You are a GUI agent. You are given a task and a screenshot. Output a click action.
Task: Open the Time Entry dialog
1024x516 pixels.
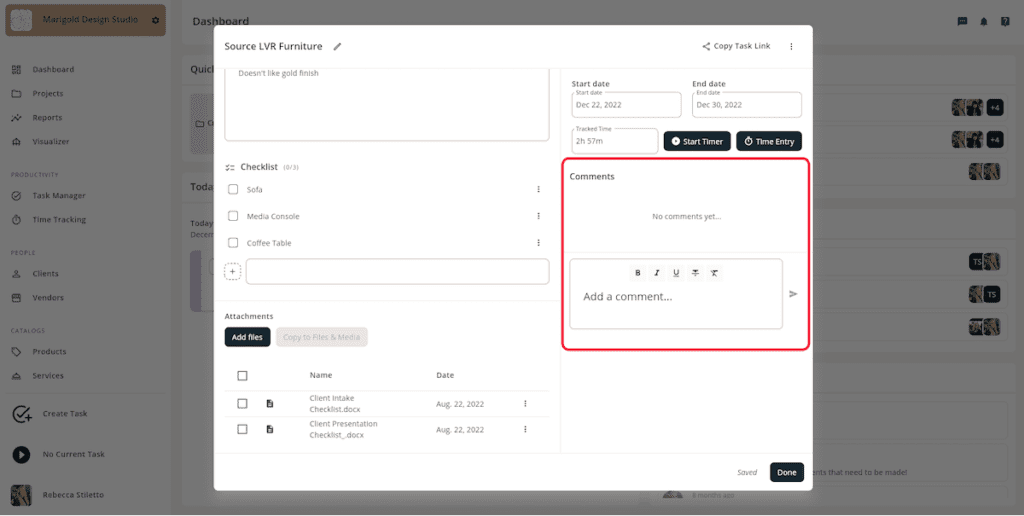tap(769, 141)
